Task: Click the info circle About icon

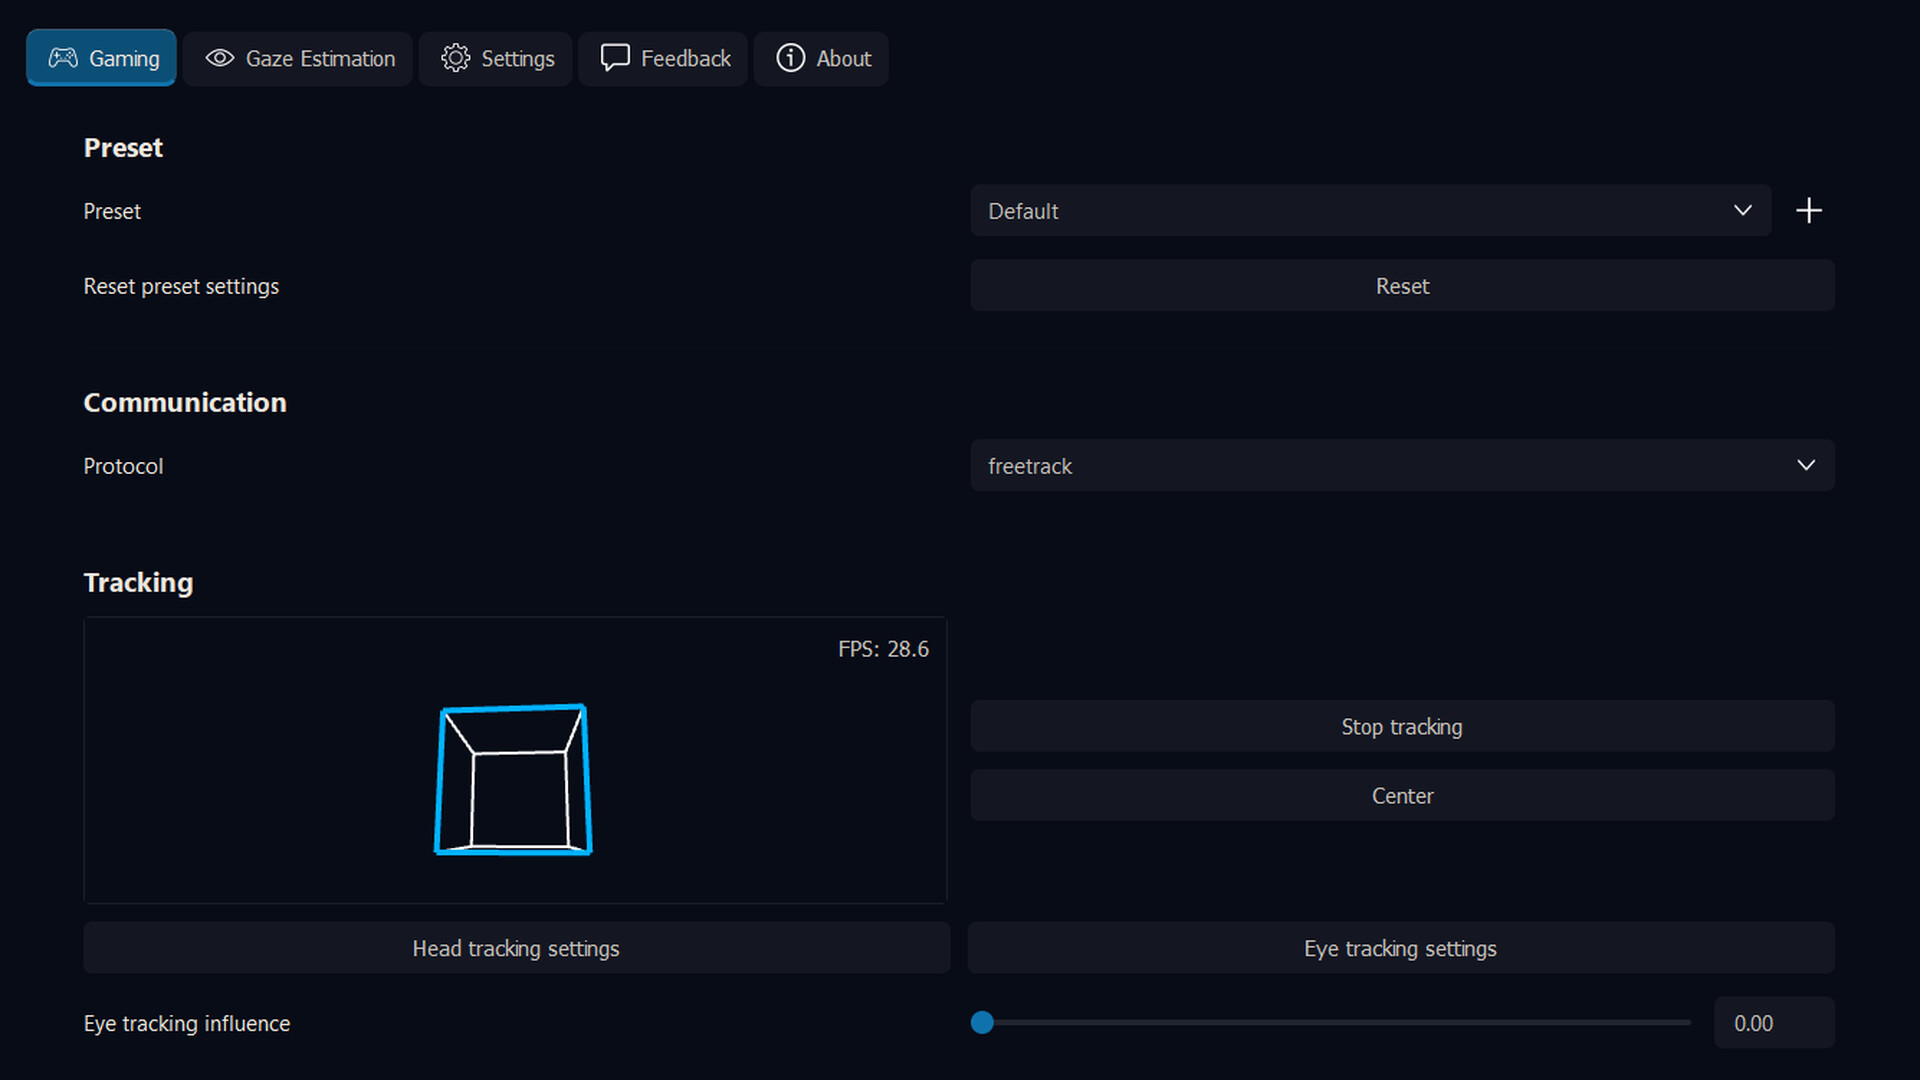Action: 790,58
